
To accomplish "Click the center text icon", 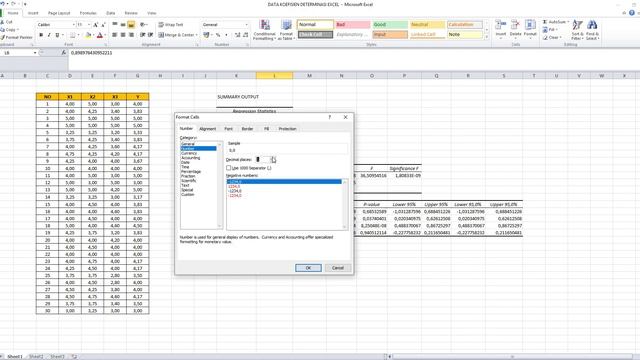I will click(x=123, y=35).
